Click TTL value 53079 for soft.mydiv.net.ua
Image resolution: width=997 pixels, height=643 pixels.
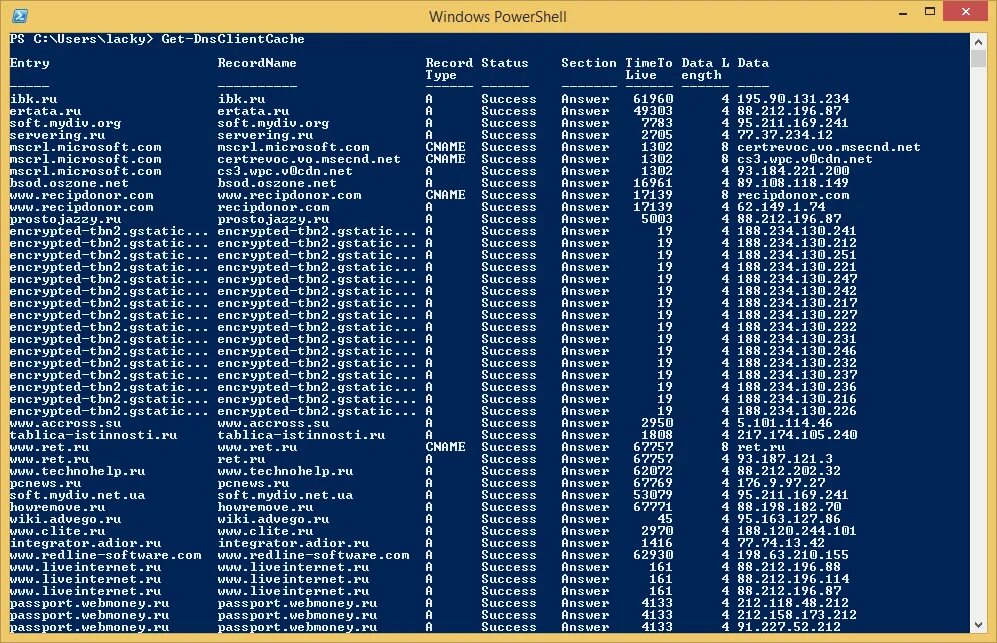point(653,495)
